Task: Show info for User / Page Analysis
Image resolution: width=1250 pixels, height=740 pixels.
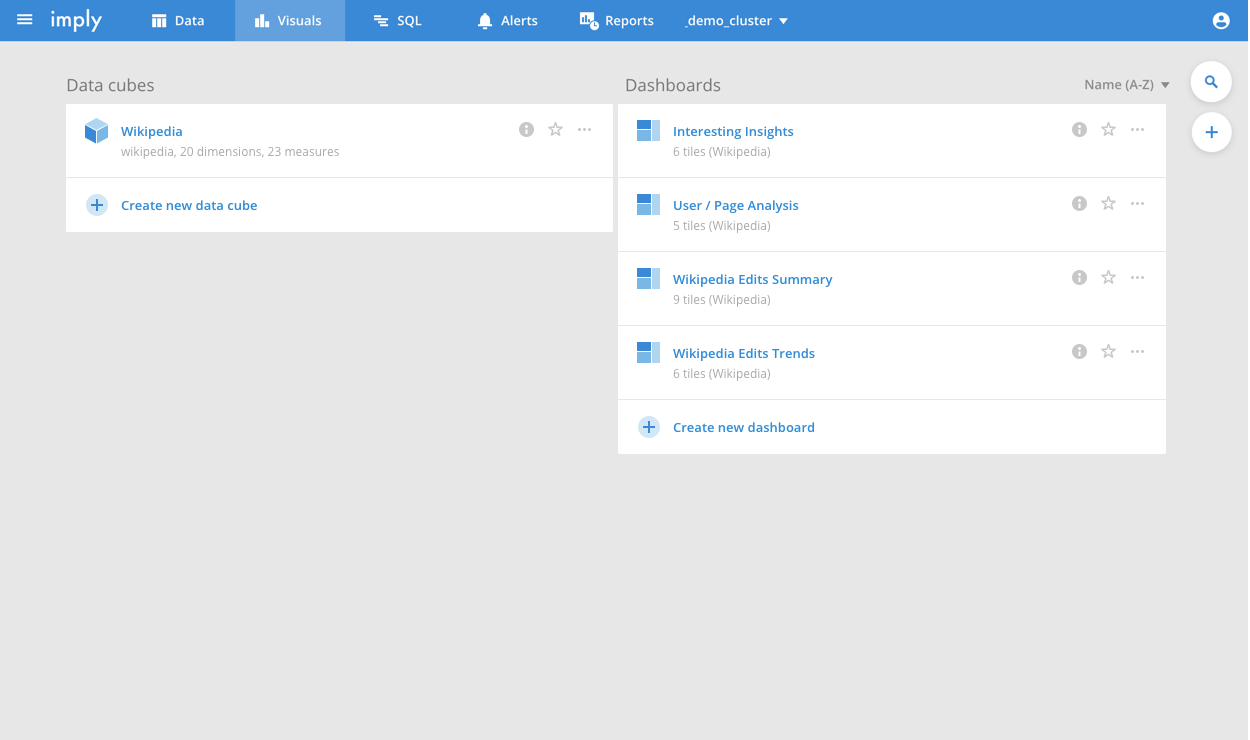Action: pos(1079,203)
